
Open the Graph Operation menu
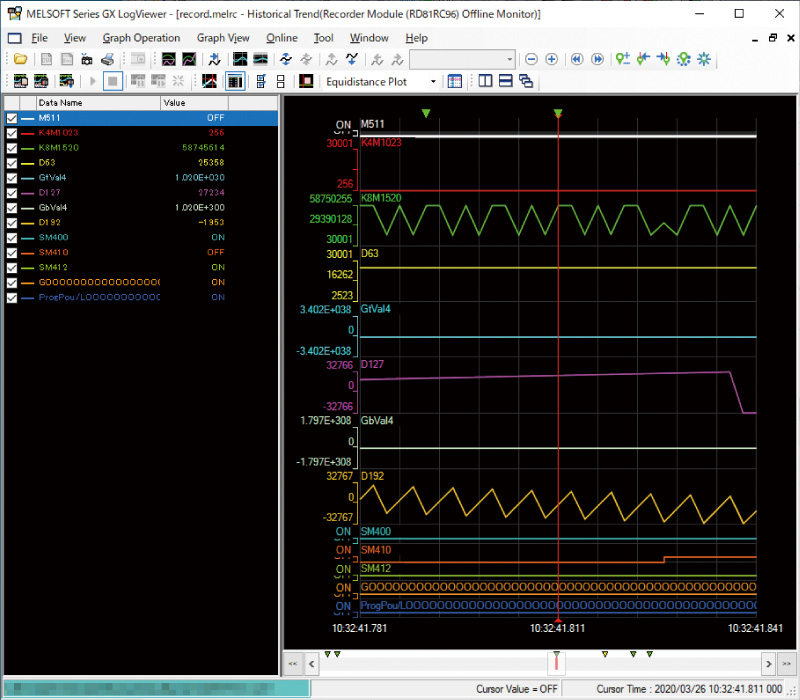coord(141,37)
